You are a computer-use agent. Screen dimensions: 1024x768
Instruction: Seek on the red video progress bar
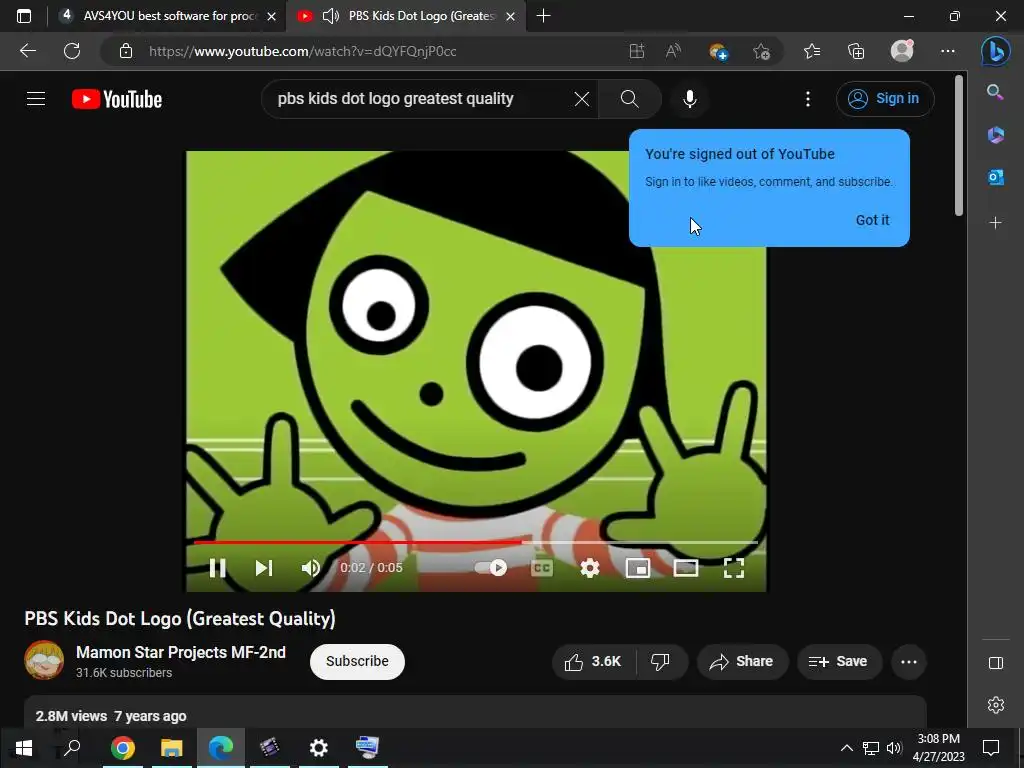click(475, 542)
